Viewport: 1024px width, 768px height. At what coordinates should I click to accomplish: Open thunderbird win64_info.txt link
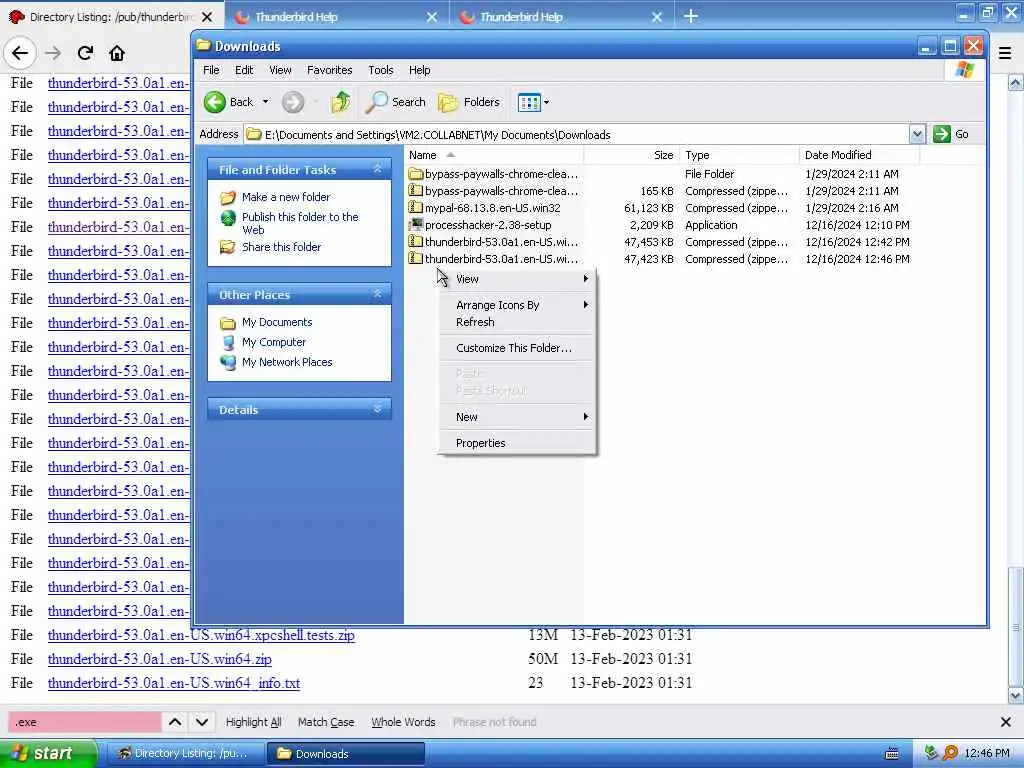coord(174,683)
